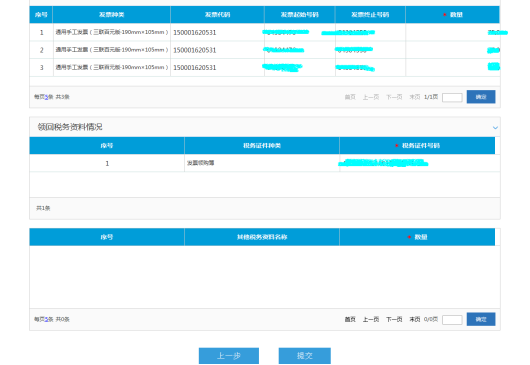
Task: Click 下一页 in the 共3条 pagination bar
Action: coord(394,97)
